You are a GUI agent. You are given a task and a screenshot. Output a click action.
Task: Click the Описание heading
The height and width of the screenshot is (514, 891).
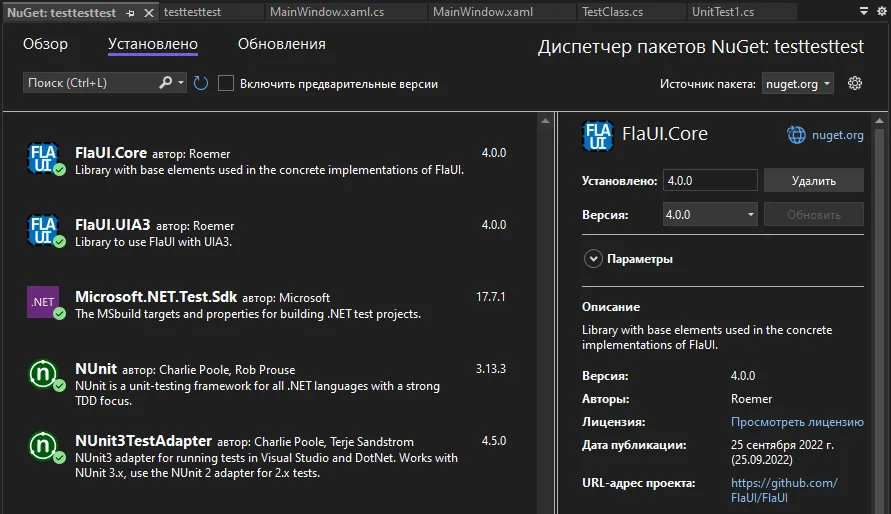point(611,307)
